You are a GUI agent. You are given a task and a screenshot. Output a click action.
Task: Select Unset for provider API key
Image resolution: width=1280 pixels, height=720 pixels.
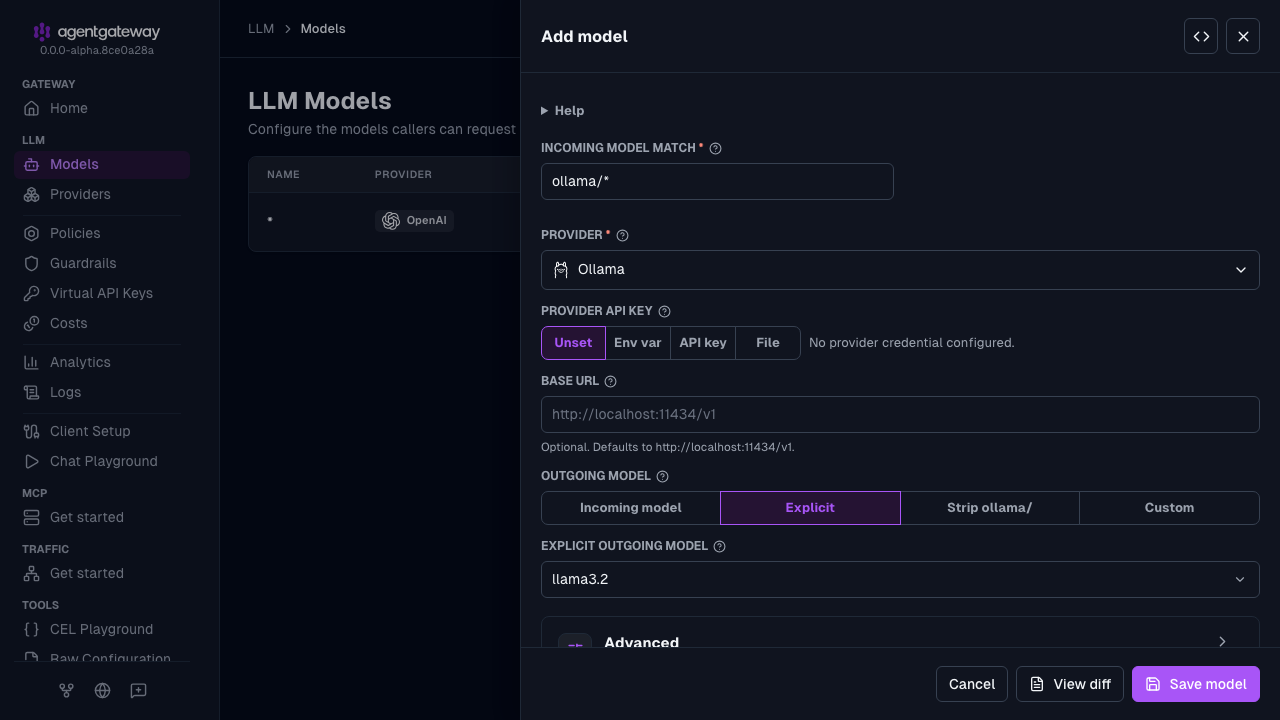(573, 342)
